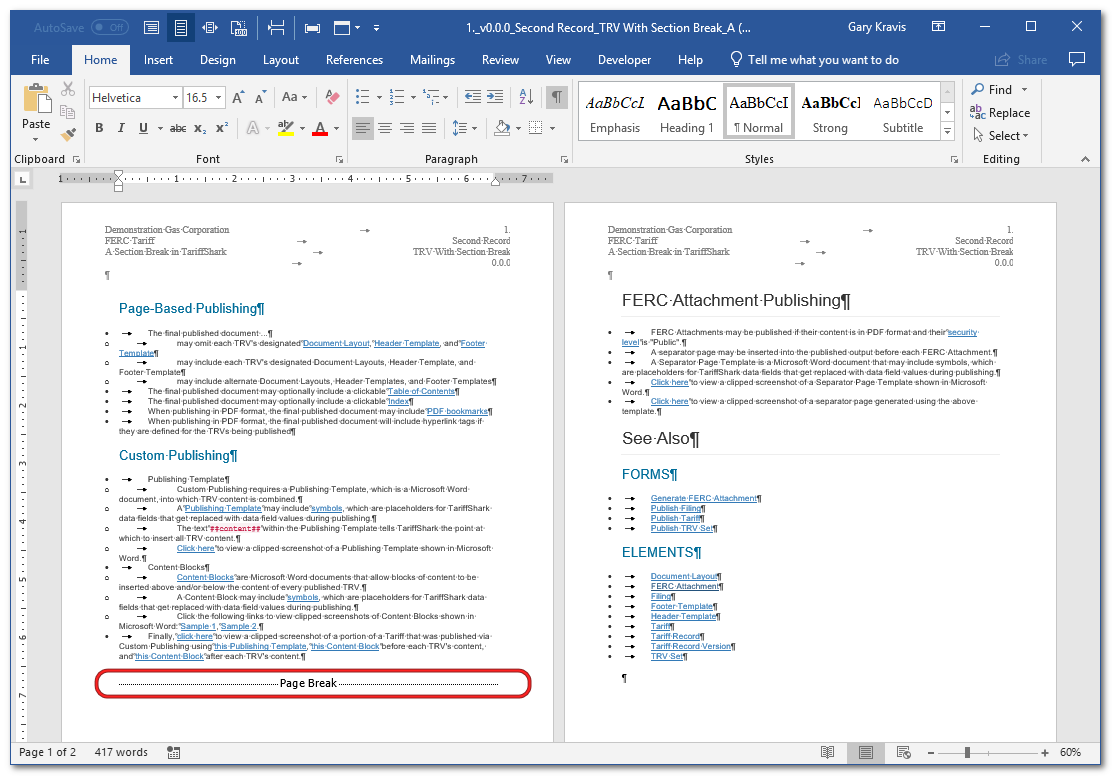Click the Copy icon in Clipboard group
Image resolution: width=1112 pixels, height=776 pixels.
(68, 112)
